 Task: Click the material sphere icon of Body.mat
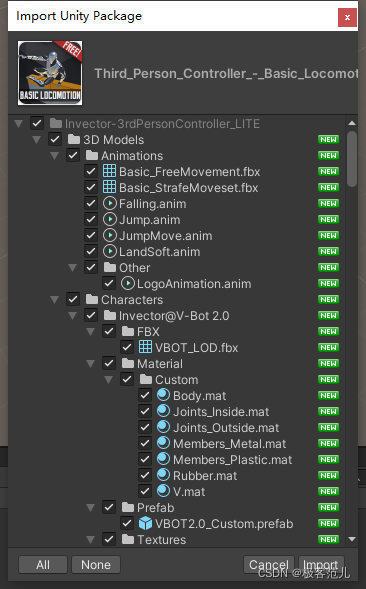coord(163,395)
